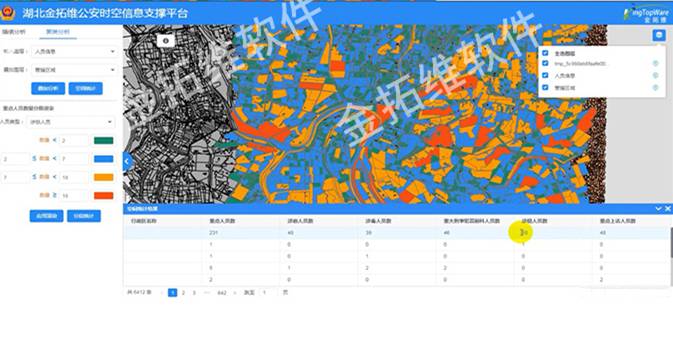673x362 pixels.
Task: Click the locate icon beside the tmp_ layer
Action: [x=655, y=64]
